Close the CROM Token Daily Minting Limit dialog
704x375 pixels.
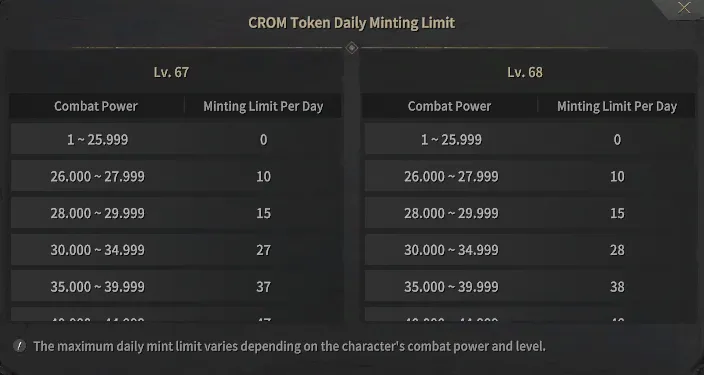coord(684,8)
